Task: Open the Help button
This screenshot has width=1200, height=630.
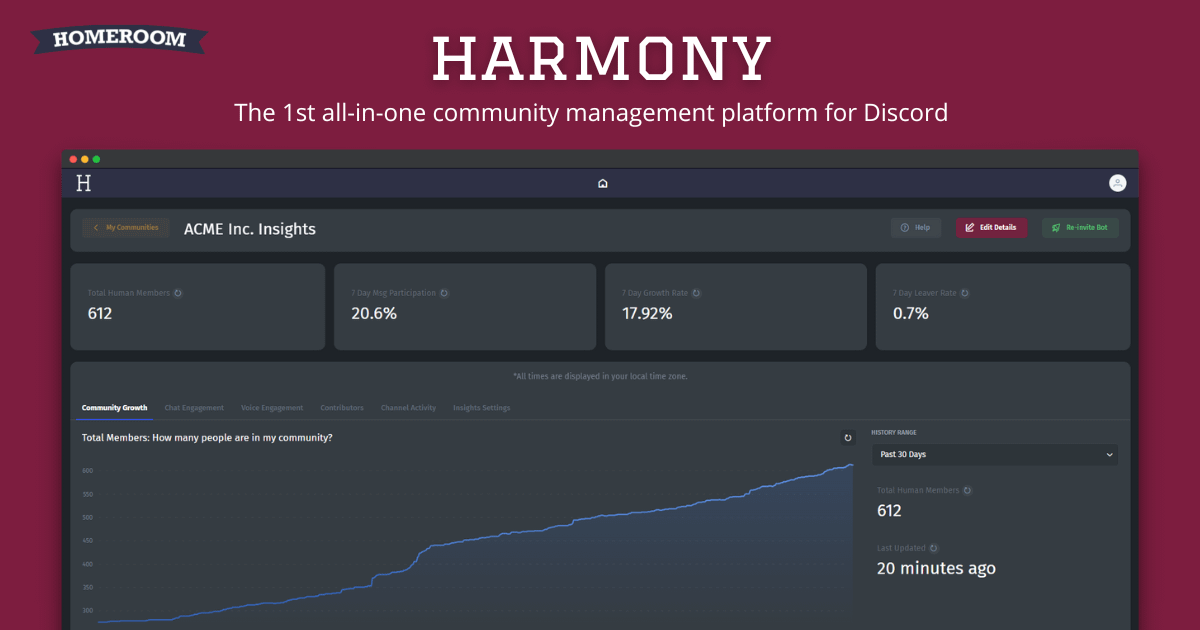Action: click(x=915, y=228)
